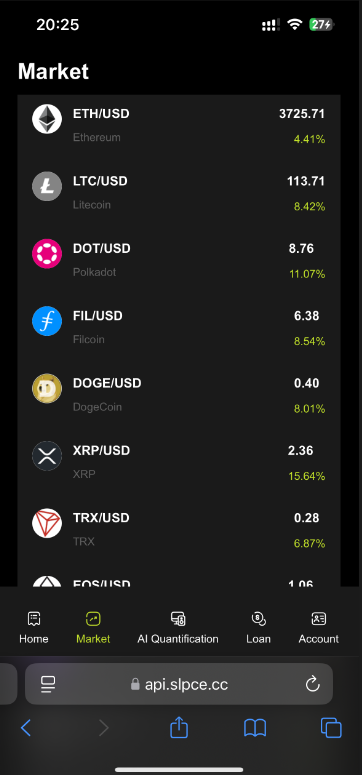
Task: Open the Home tab
Action: point(34,628)
